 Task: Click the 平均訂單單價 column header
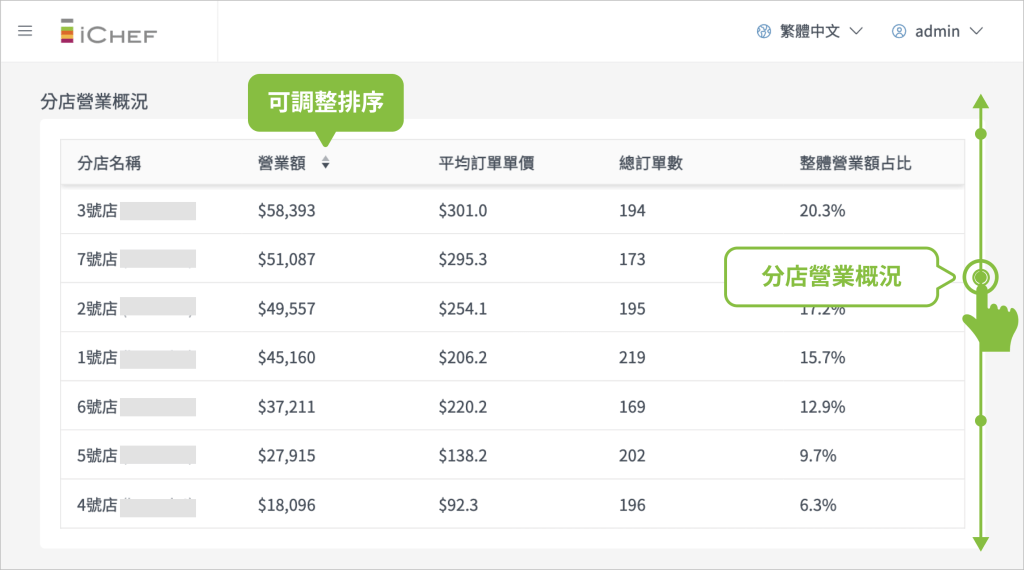[486, 163]
